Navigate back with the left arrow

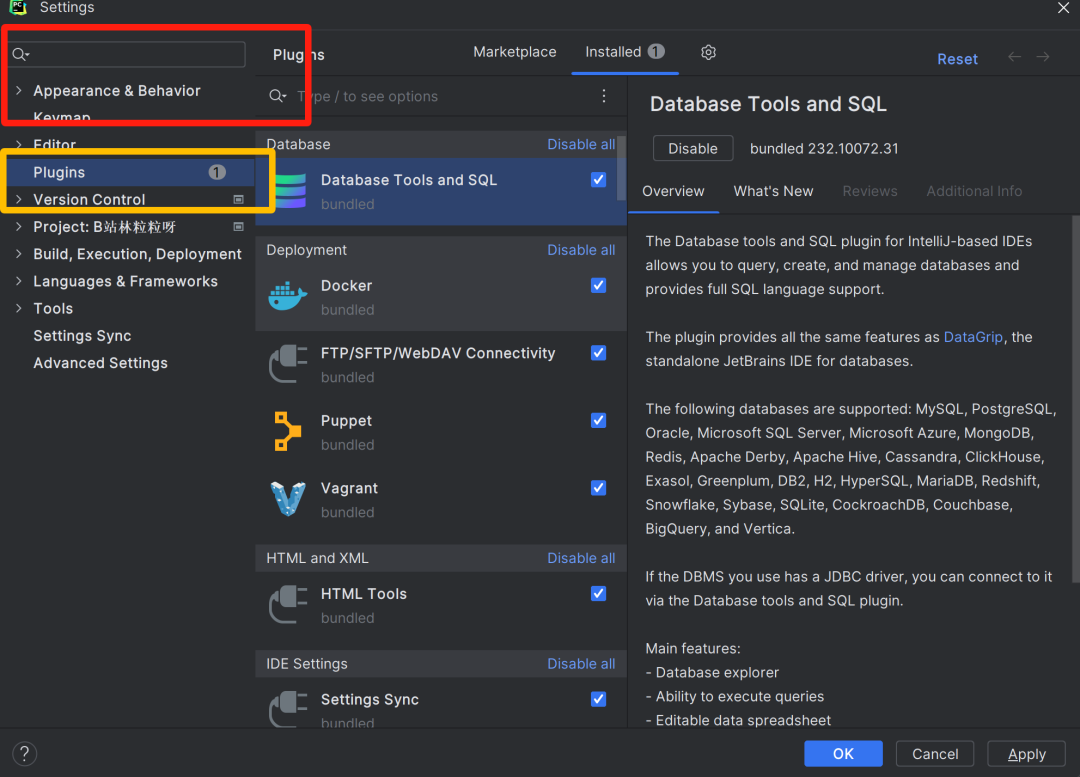pos(1014,57)
